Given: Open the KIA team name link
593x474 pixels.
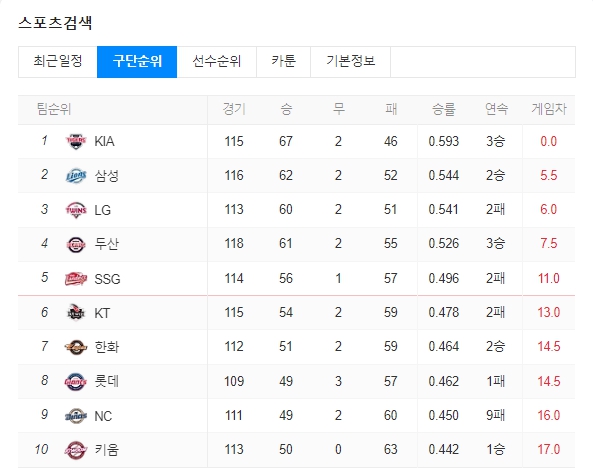Looking at the screenshot, I should [x=104, y=141].
